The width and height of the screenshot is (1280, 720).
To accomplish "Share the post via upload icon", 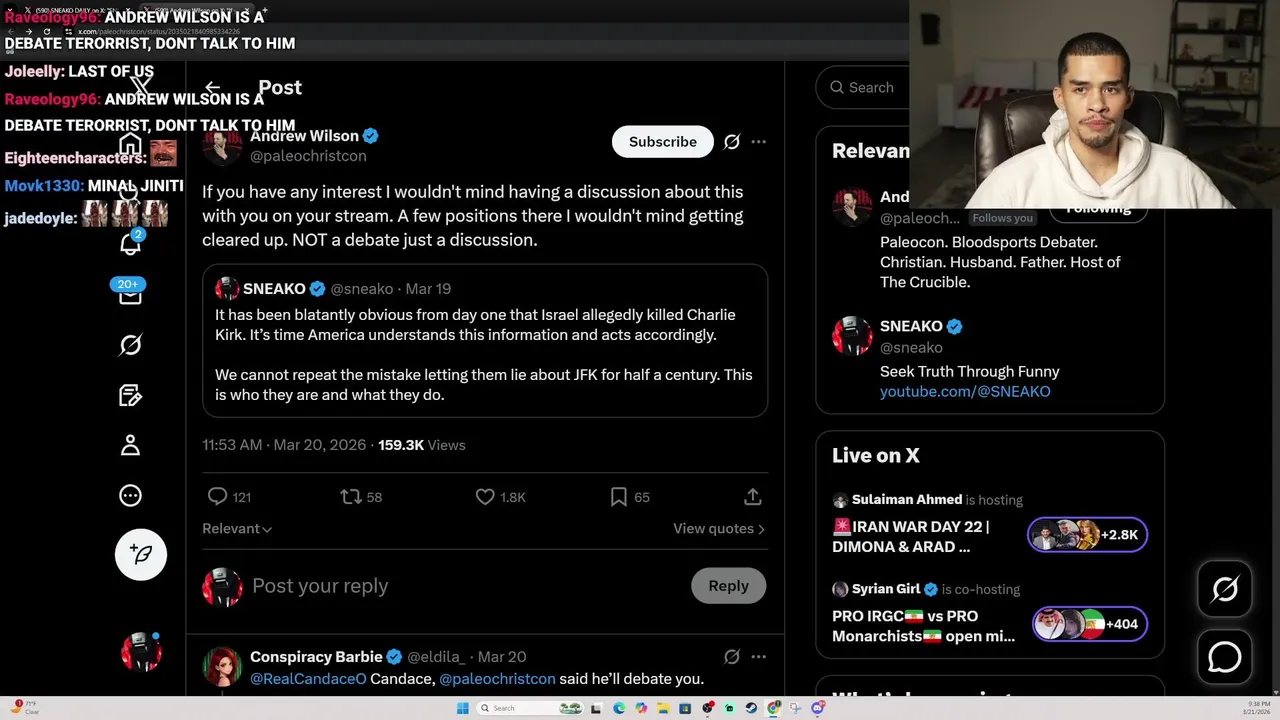I will pos(753,497).
